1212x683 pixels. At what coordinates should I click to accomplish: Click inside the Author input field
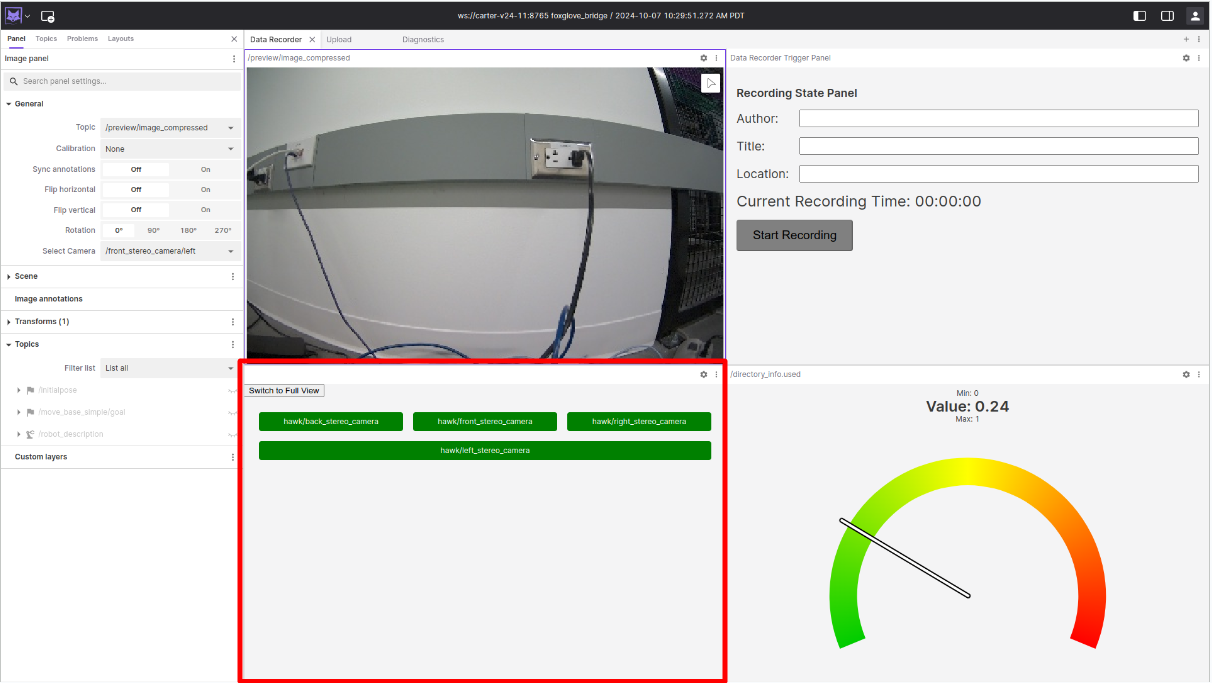(997, 117)
